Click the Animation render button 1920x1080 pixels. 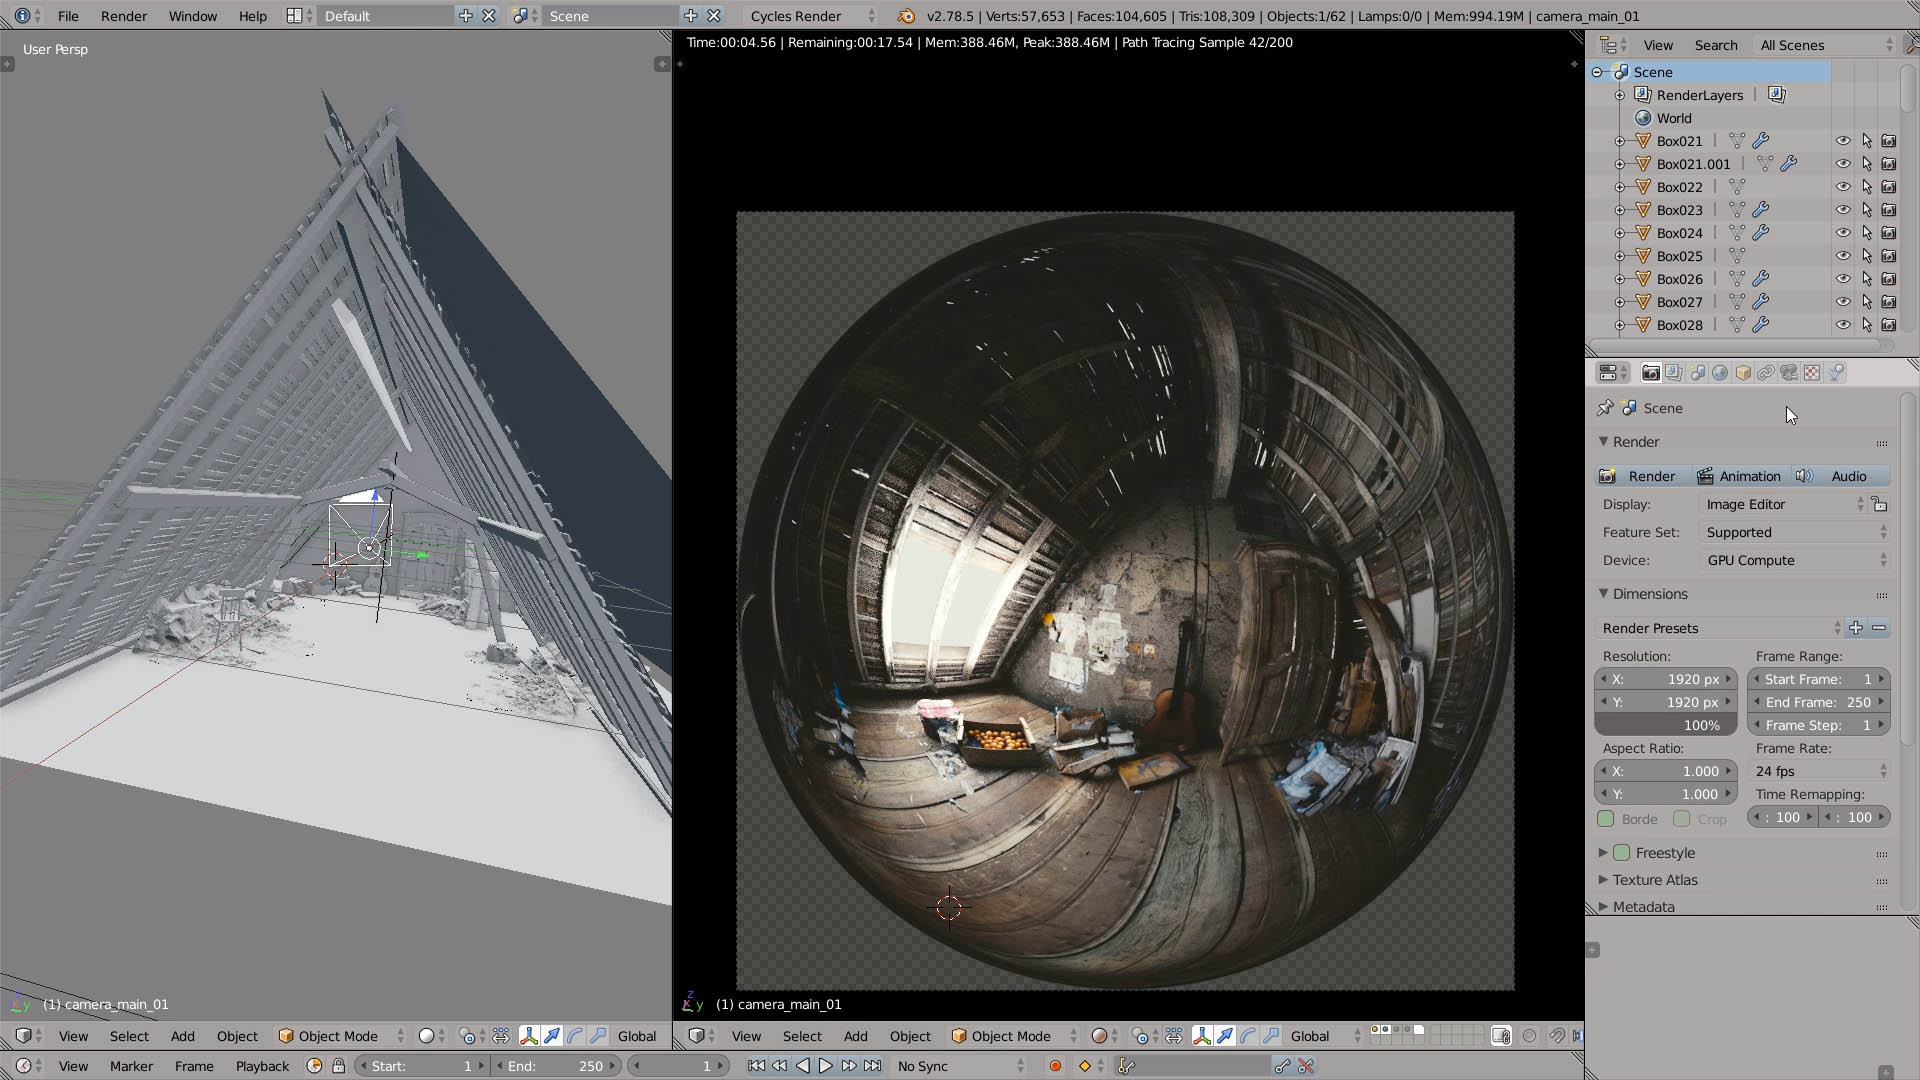[x=1740, y=476]
